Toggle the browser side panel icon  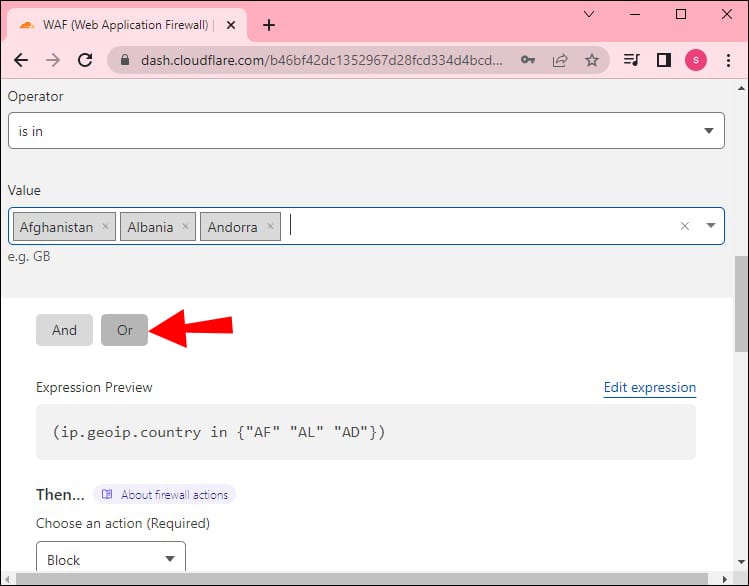point(663,60)
